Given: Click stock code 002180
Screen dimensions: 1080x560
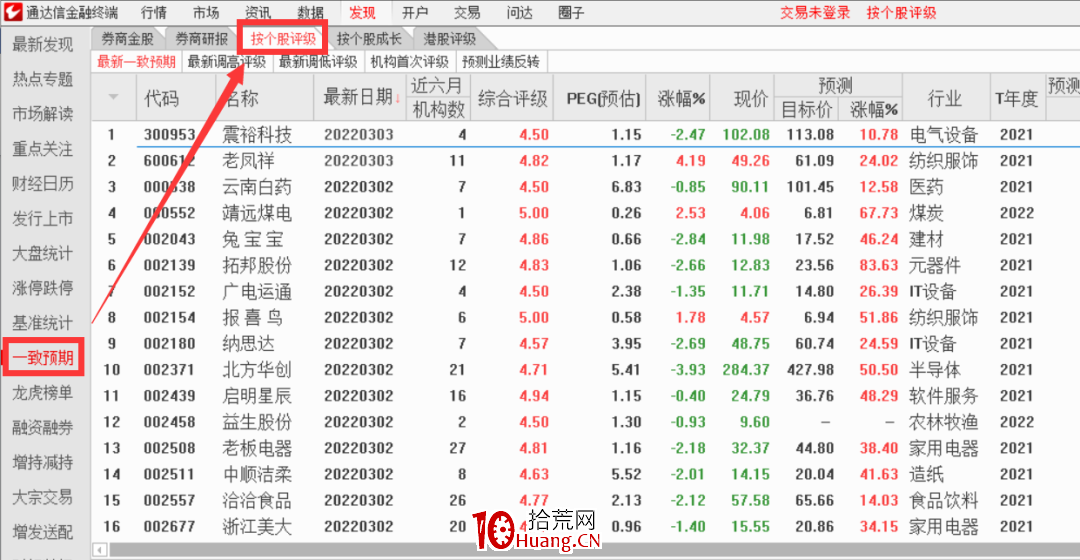Looking at the screenshot, I should (169, 344).
